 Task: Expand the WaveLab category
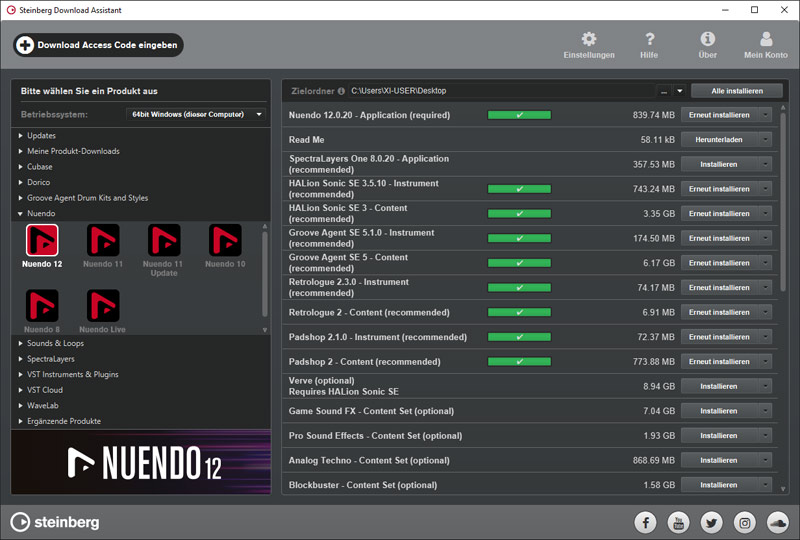(x=20, y=406)
